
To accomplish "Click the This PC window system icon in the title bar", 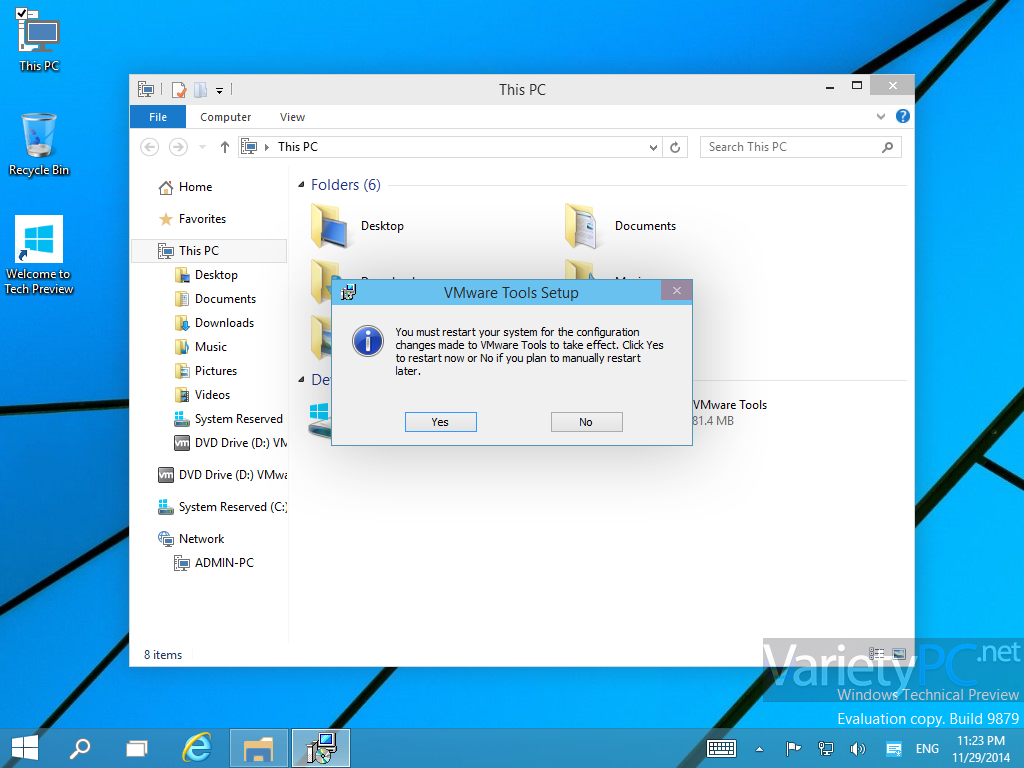I will click(146, 89).
